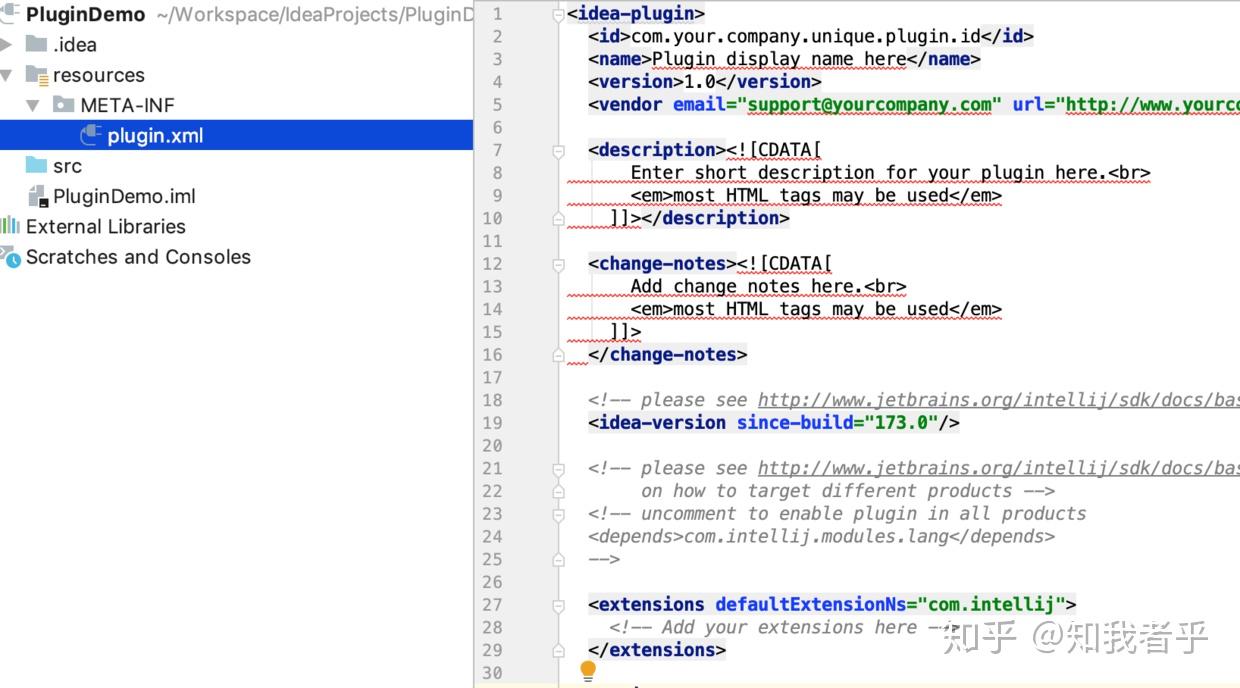Collapse the description block fold marker

click(558, 150)
